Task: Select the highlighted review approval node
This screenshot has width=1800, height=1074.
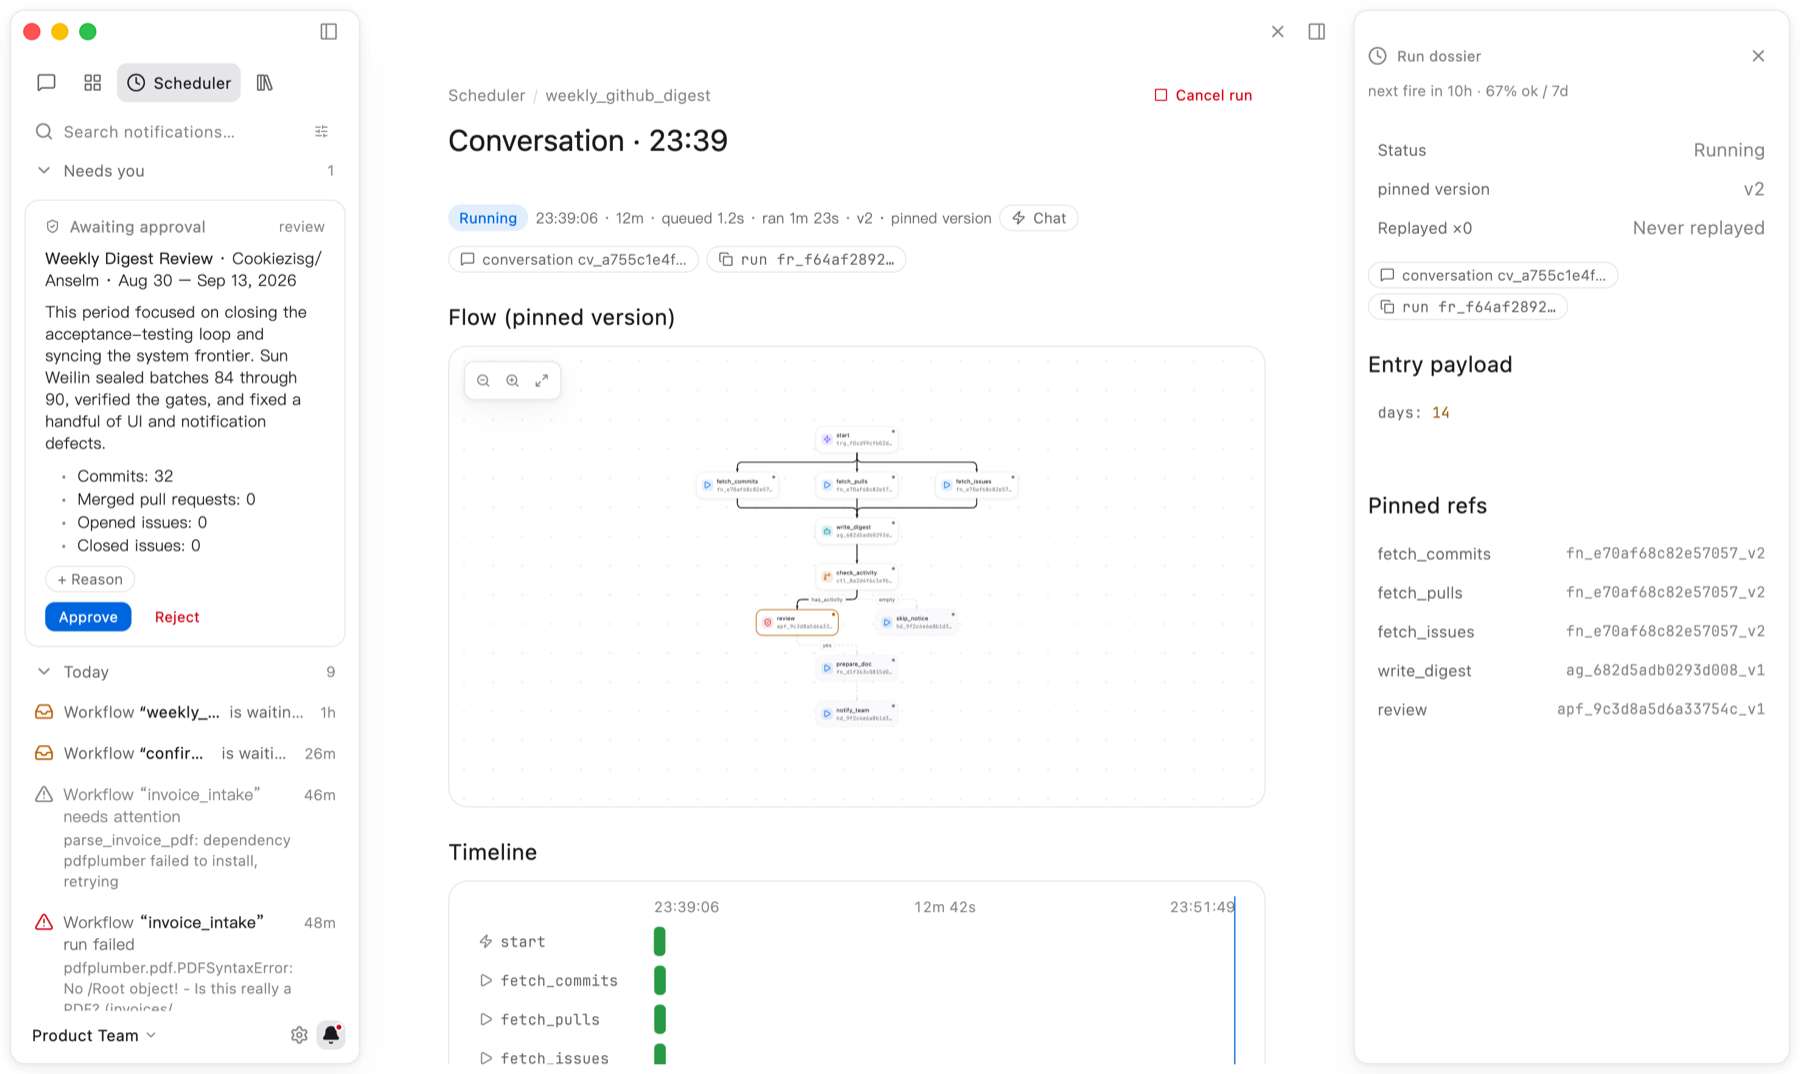Action: 797,622
